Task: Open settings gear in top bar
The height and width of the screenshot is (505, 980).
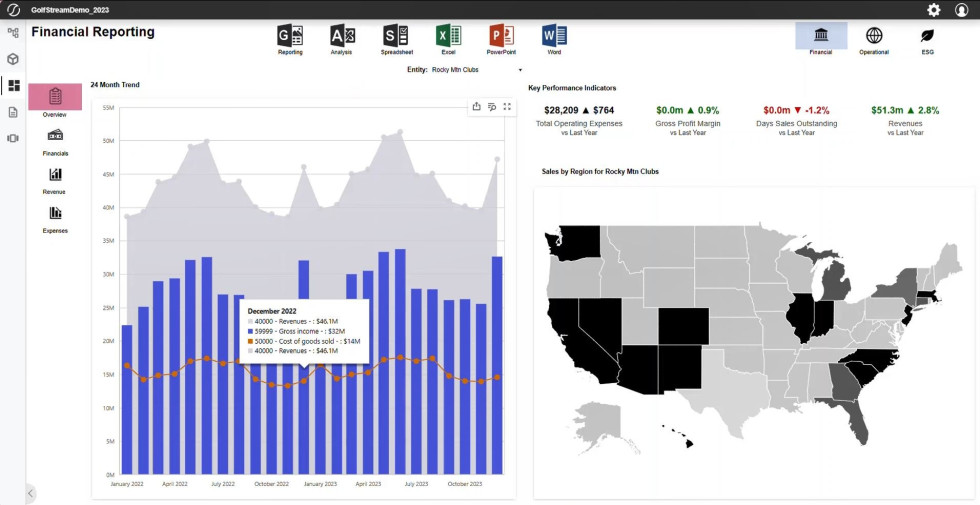Action: [x=933, y=10]
